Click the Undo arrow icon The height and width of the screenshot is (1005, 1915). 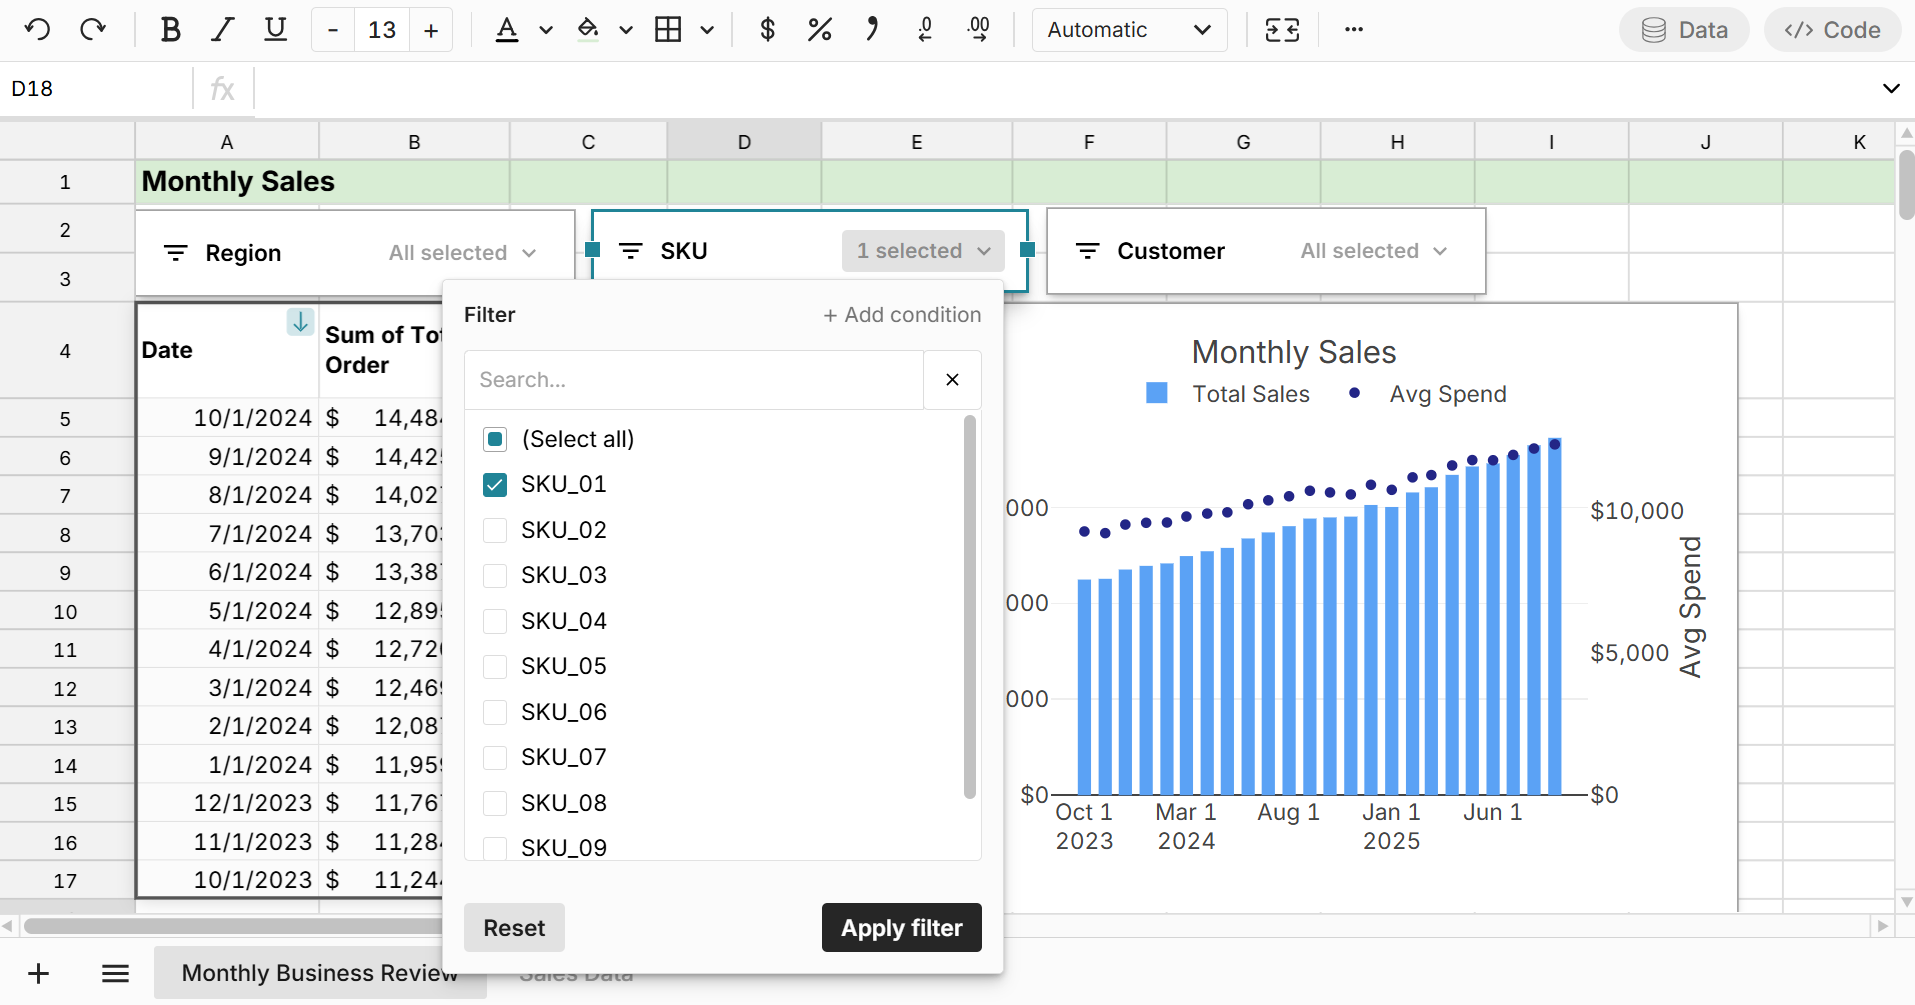click(x=37, y=30)
